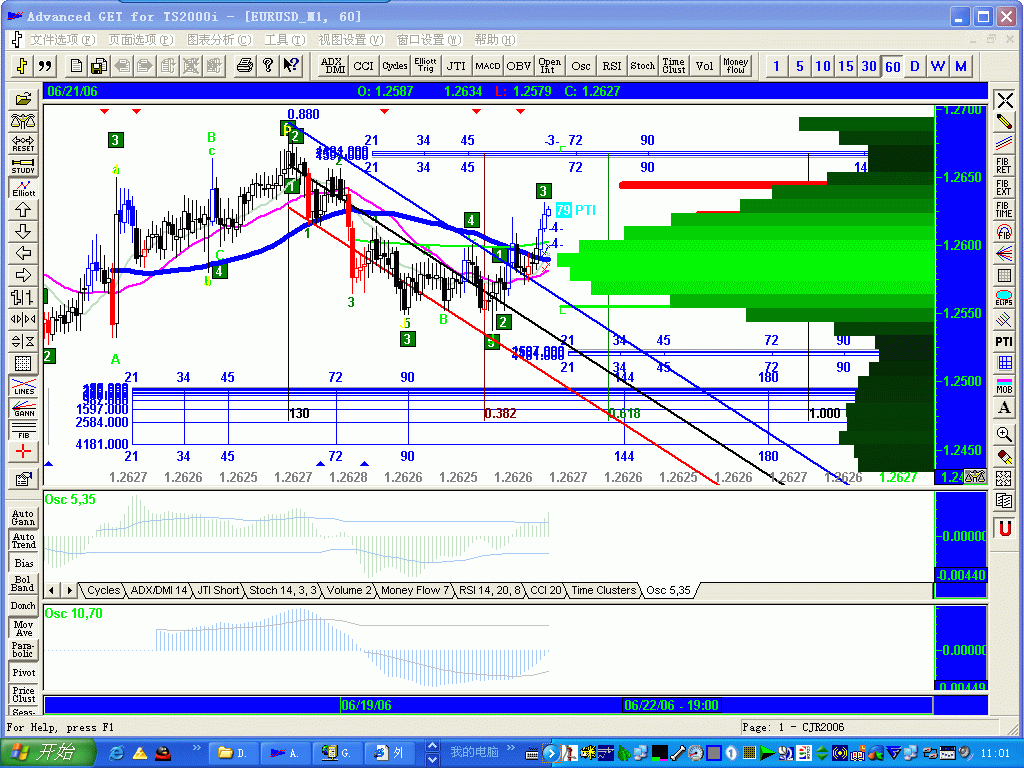
Task: Select the text tool labeled A
Action: 1005,407
